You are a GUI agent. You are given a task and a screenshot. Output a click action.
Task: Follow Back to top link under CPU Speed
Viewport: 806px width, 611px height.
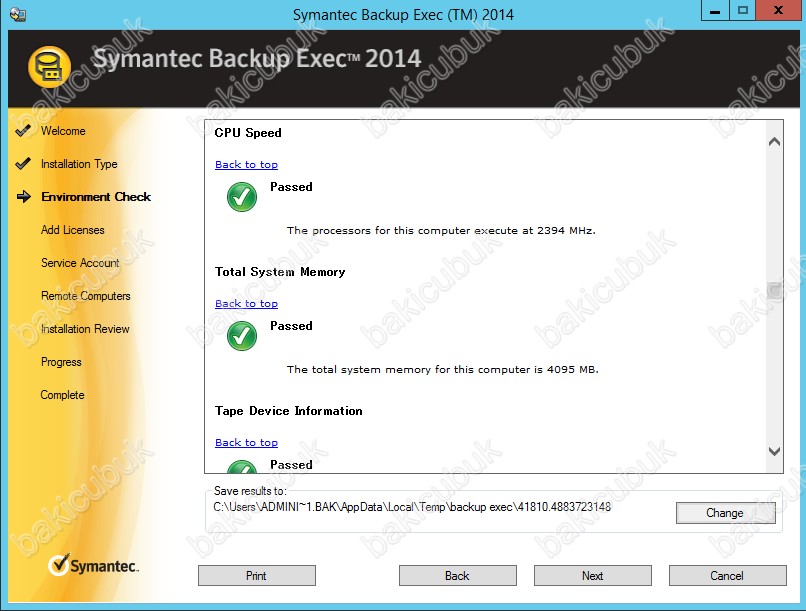pos(246,164)
